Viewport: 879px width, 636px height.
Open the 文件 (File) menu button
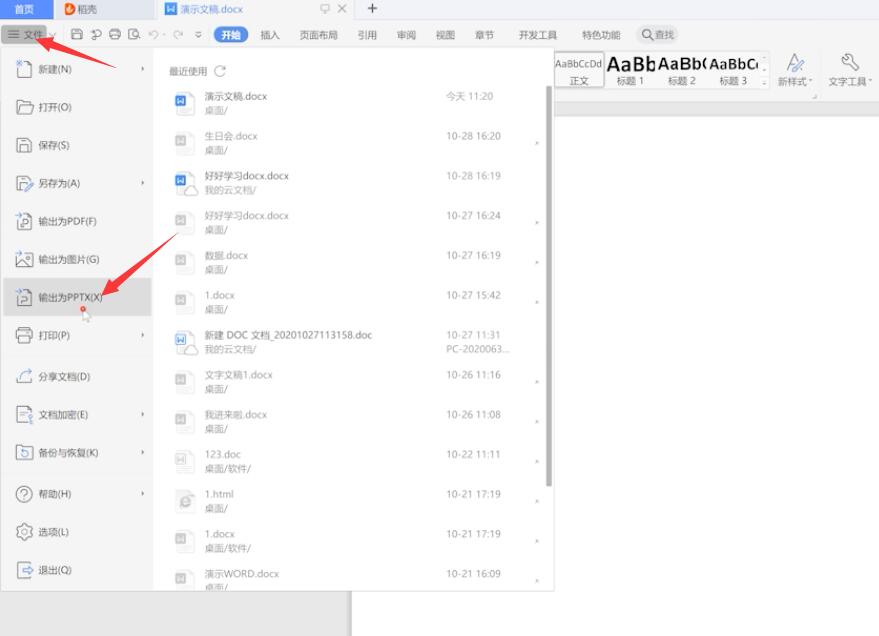click(x=25, y=35)
